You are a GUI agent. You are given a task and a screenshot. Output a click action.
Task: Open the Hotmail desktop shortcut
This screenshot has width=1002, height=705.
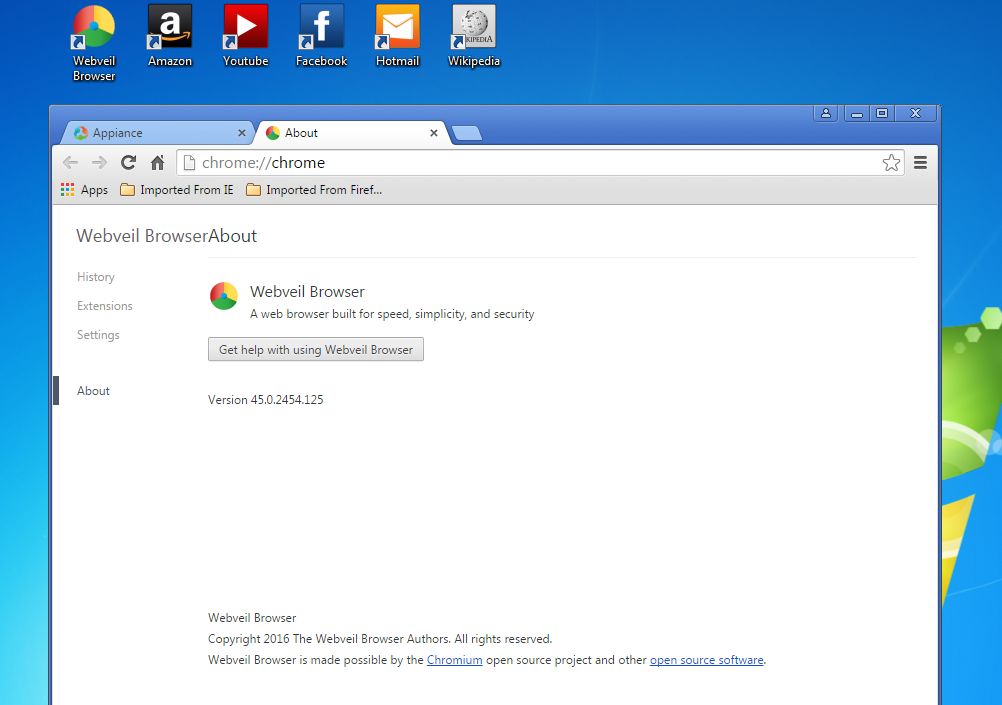(x=397, y=36)
